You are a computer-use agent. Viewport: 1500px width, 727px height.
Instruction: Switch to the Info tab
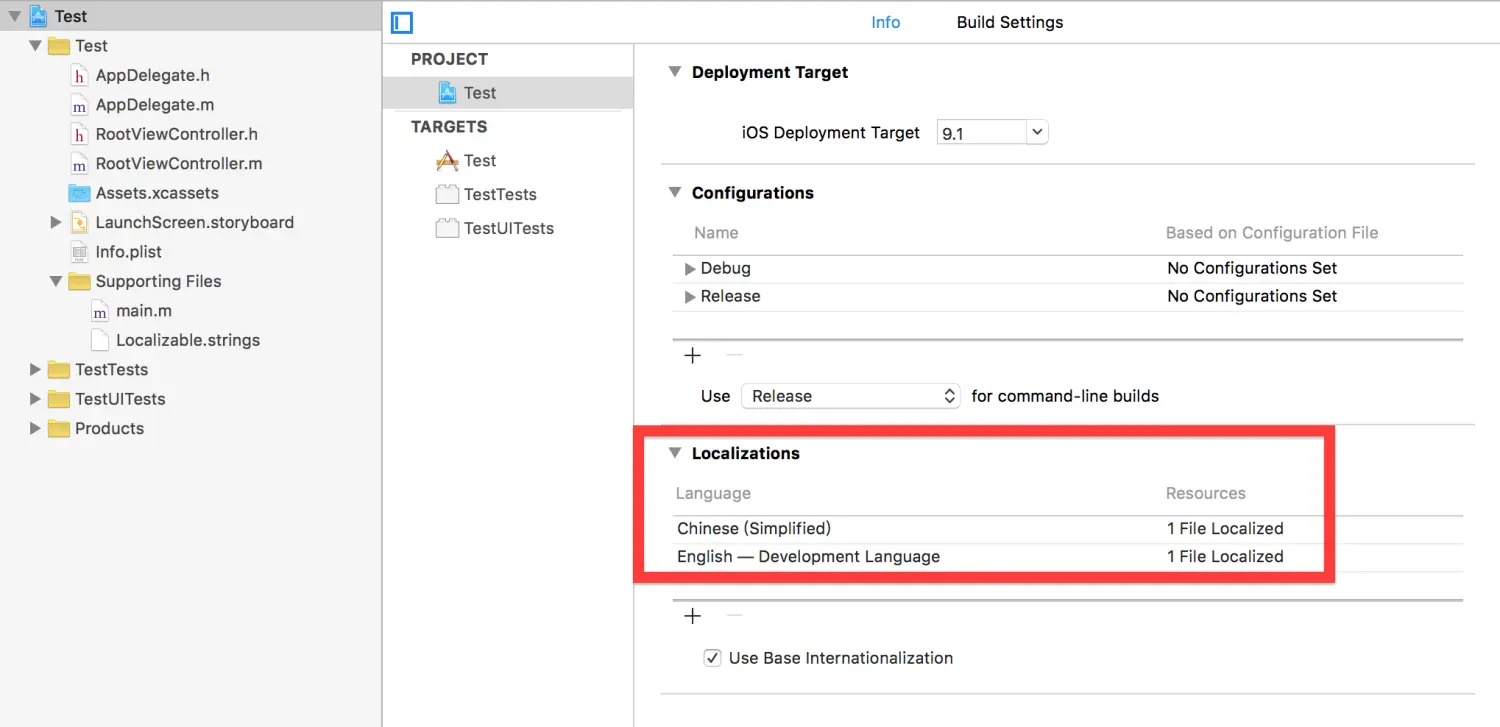click(885, 22)
